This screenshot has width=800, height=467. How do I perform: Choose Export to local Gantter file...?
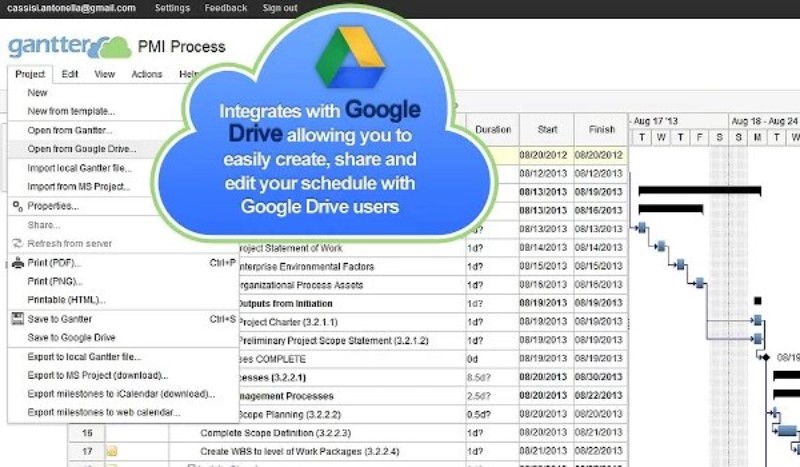tap(85, 357)
